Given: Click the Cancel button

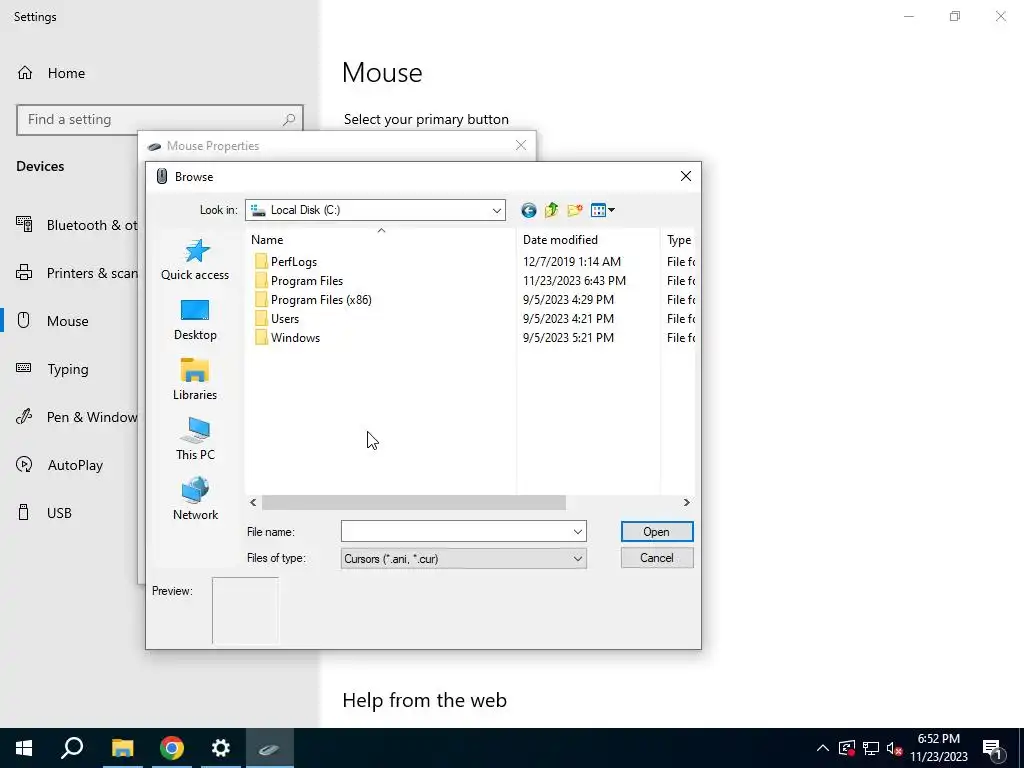Looking at the screenshot, I should pos(656,558).
